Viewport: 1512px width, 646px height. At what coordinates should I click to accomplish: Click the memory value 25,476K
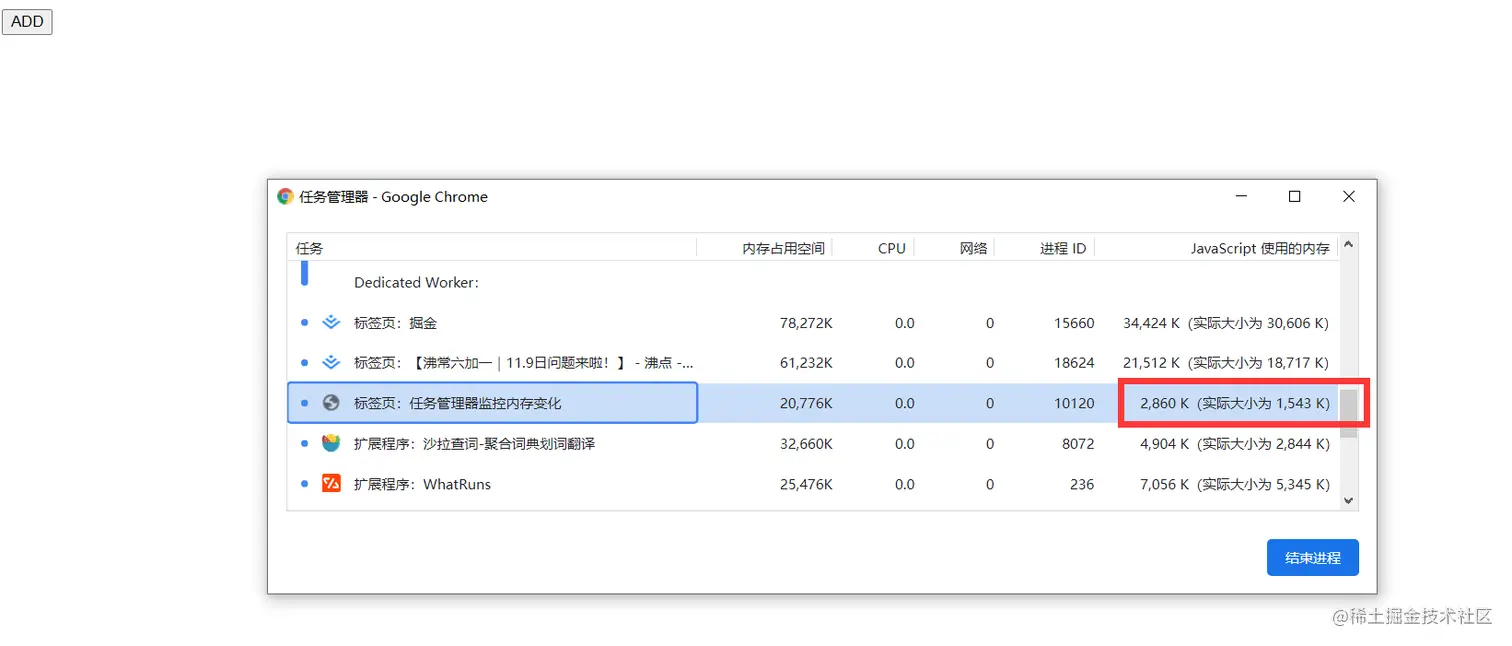pos(806,484)
